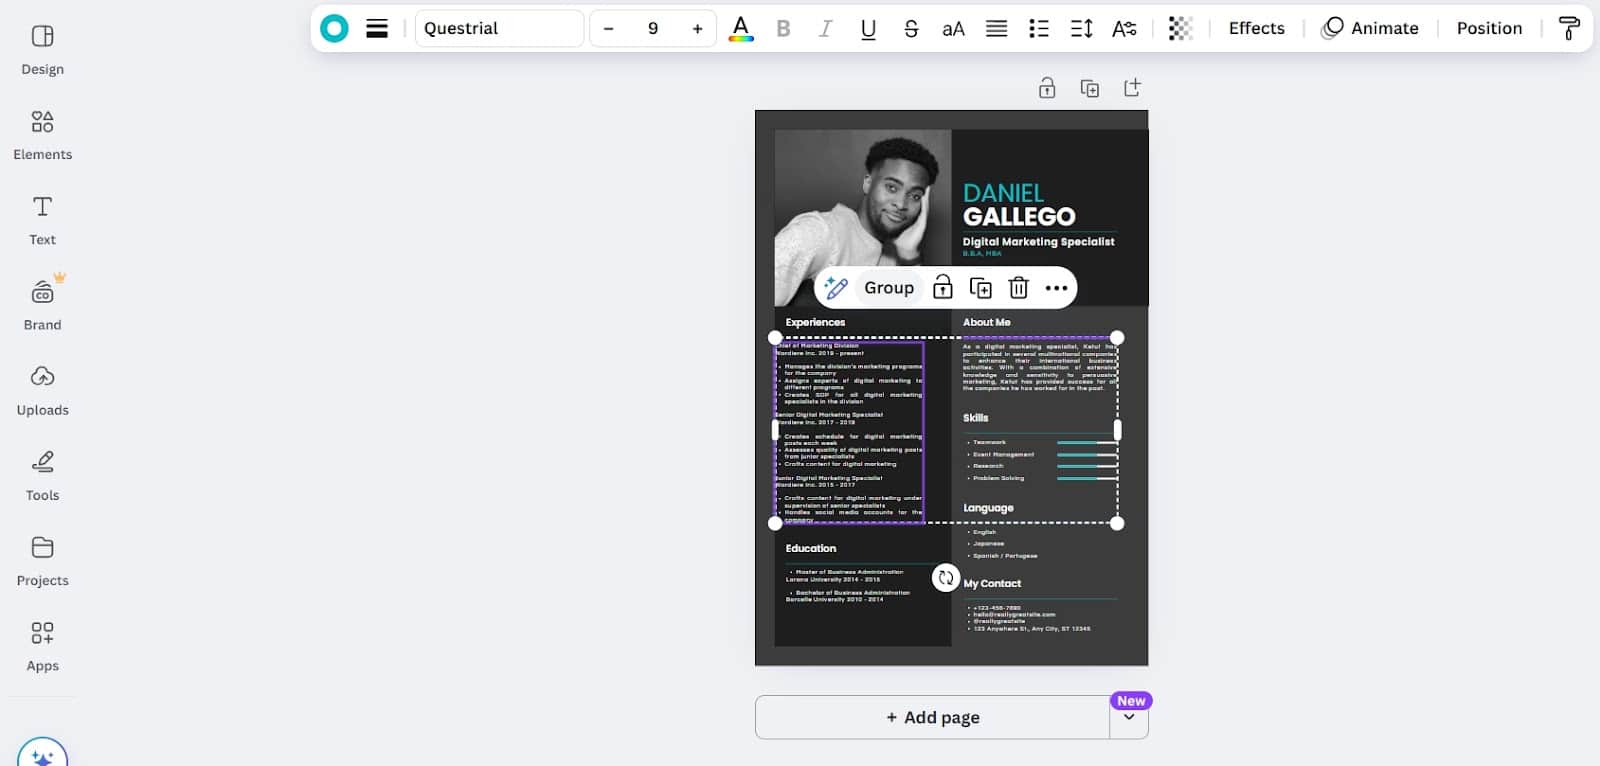1600x766 pixels.
Task: Open the Animate options
Action: (x=1370, y=28)
